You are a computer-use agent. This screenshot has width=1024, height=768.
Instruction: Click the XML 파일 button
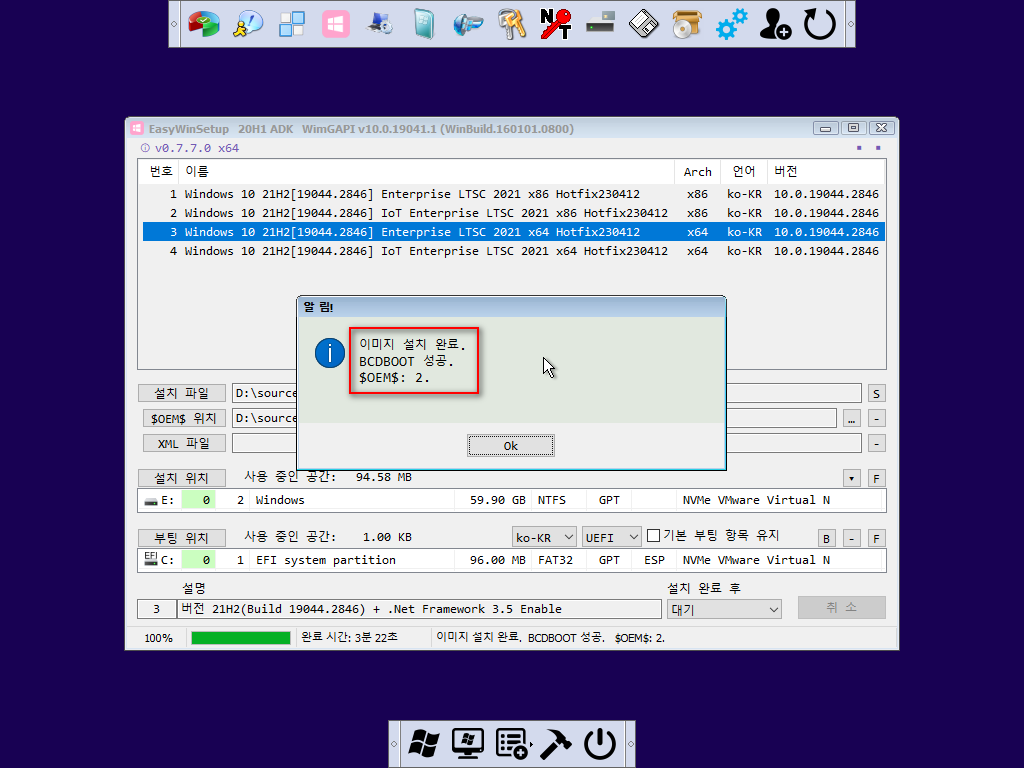pos(184,443)
